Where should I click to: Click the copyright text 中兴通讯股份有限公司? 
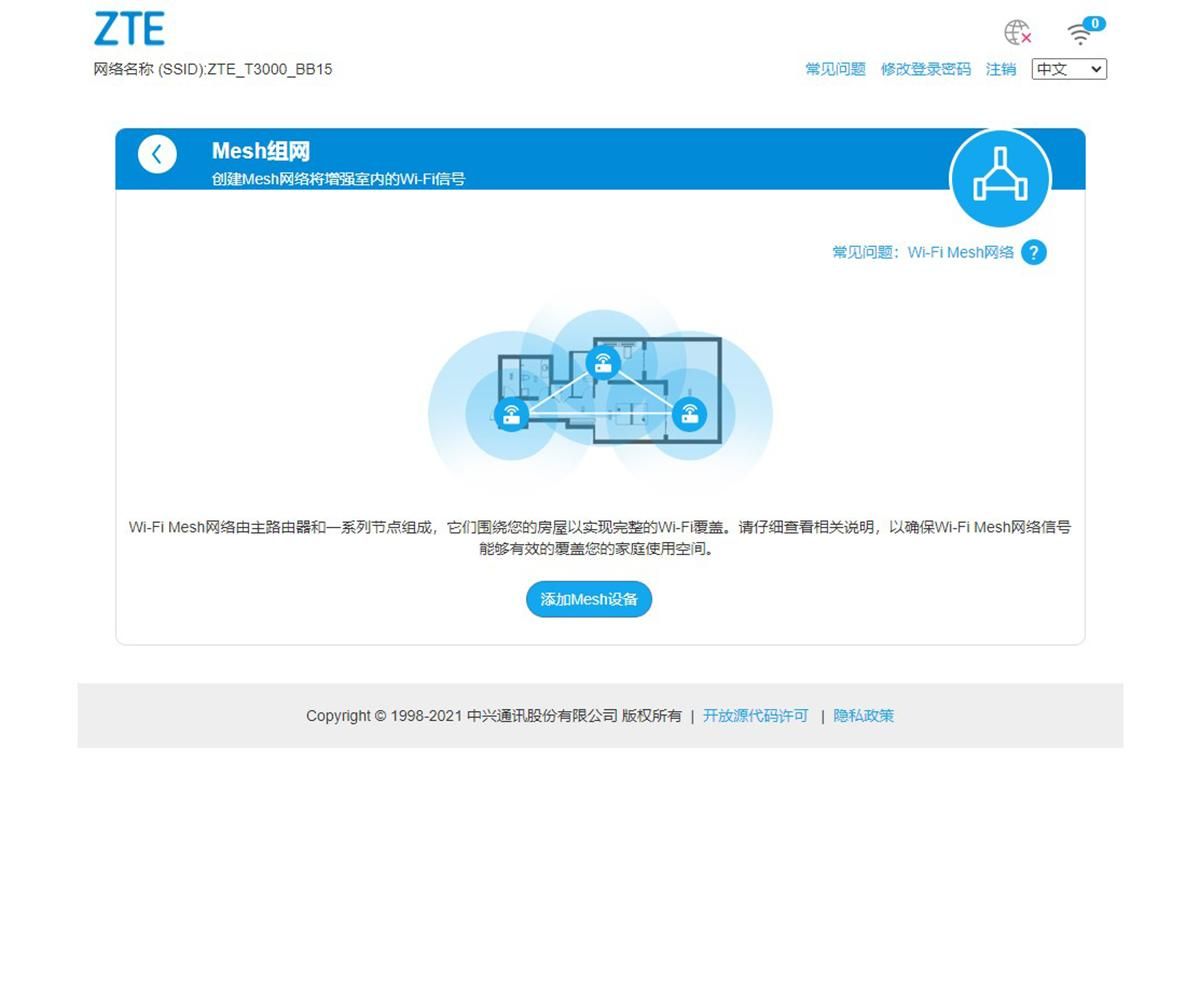click(x=542, y=716)
